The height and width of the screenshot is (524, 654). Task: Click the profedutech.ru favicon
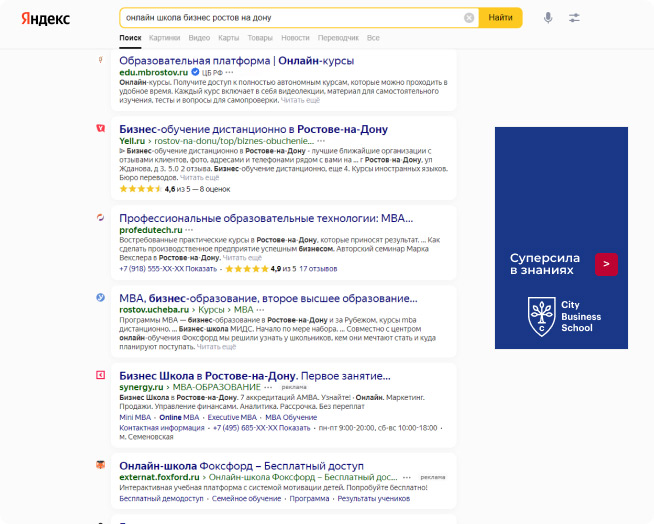(100, 217)
